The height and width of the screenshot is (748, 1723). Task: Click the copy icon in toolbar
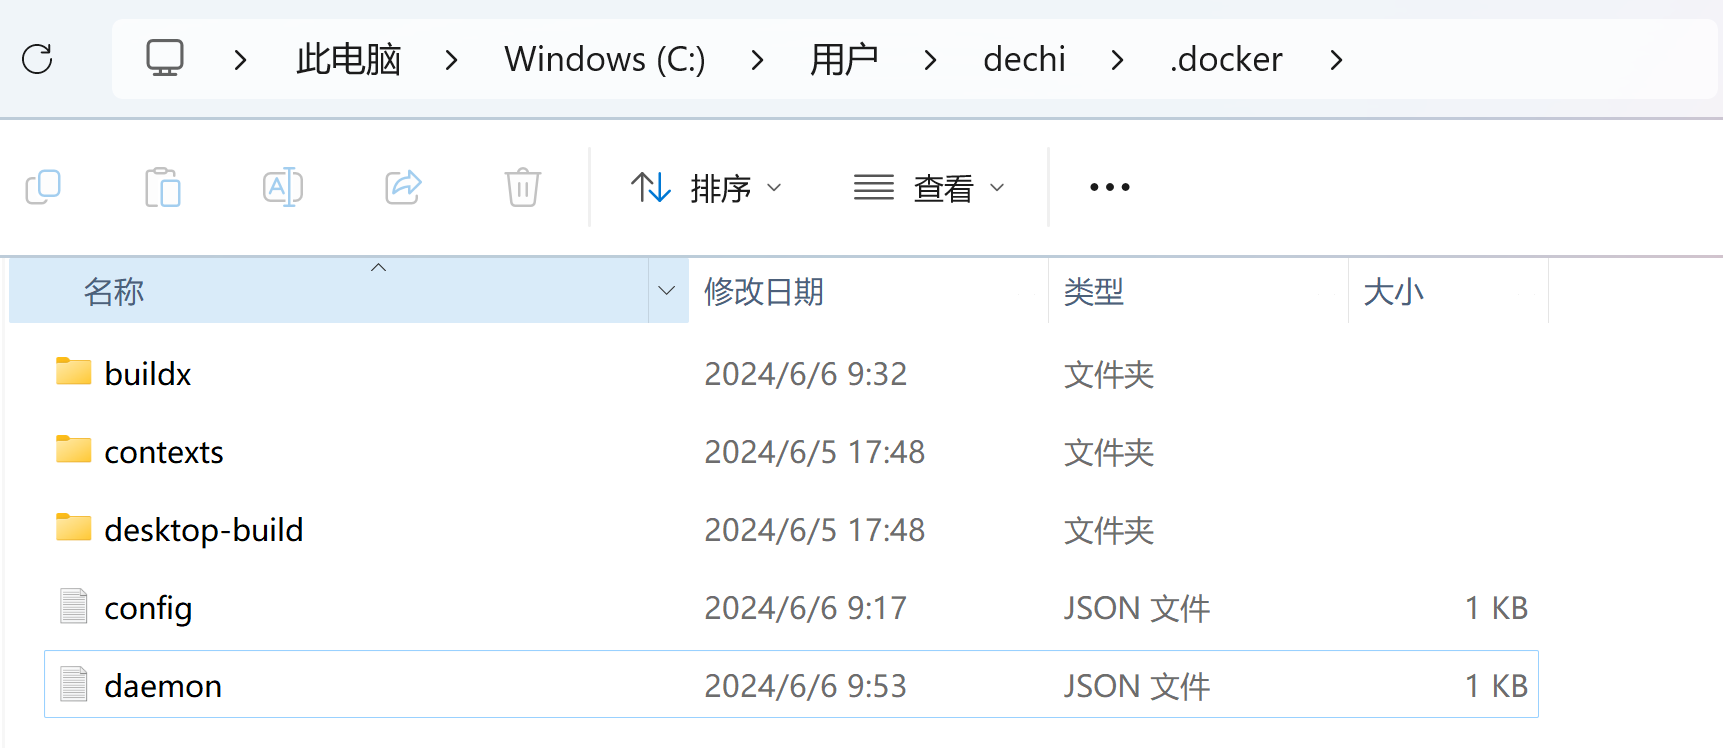tap(43, 187)
